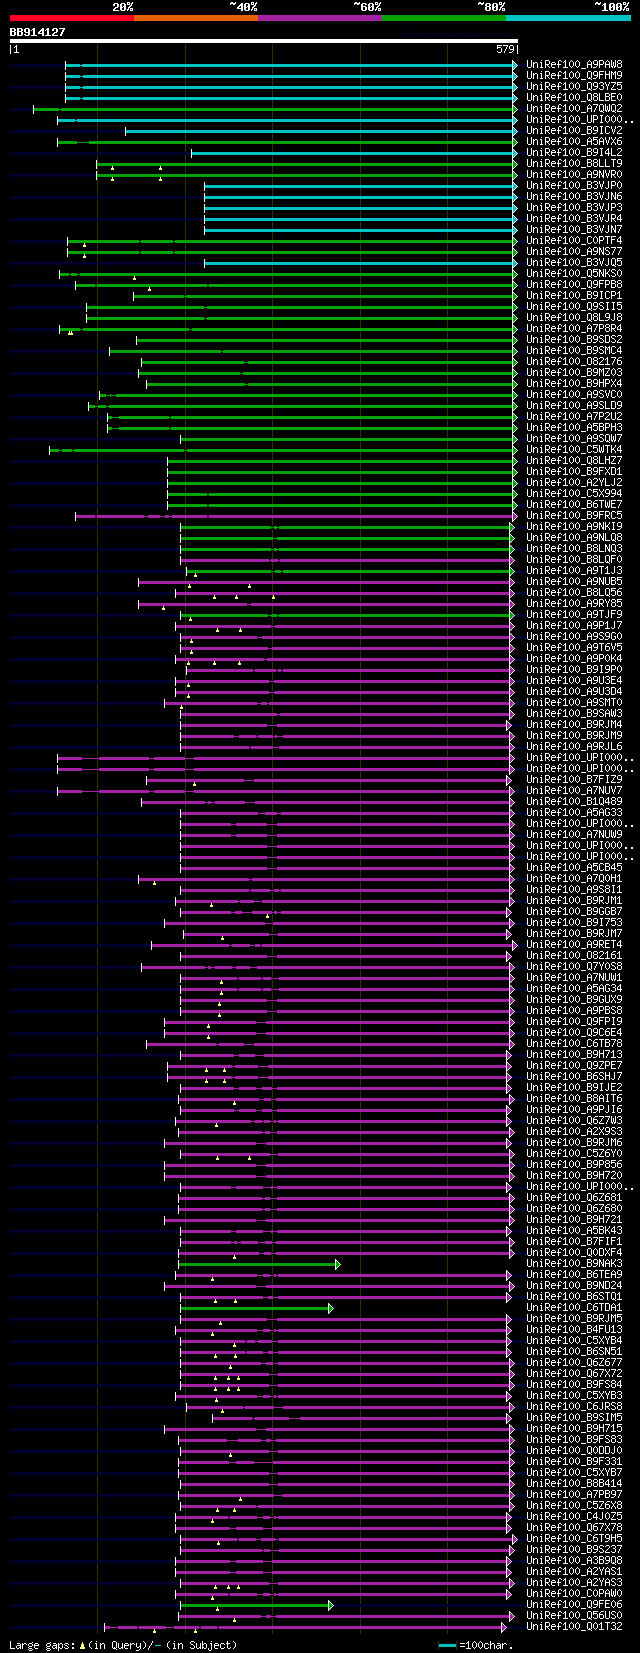640x1653 pixels.
Task: Click the cyan =100char. scale bar
Action: tap(447, 1644)
